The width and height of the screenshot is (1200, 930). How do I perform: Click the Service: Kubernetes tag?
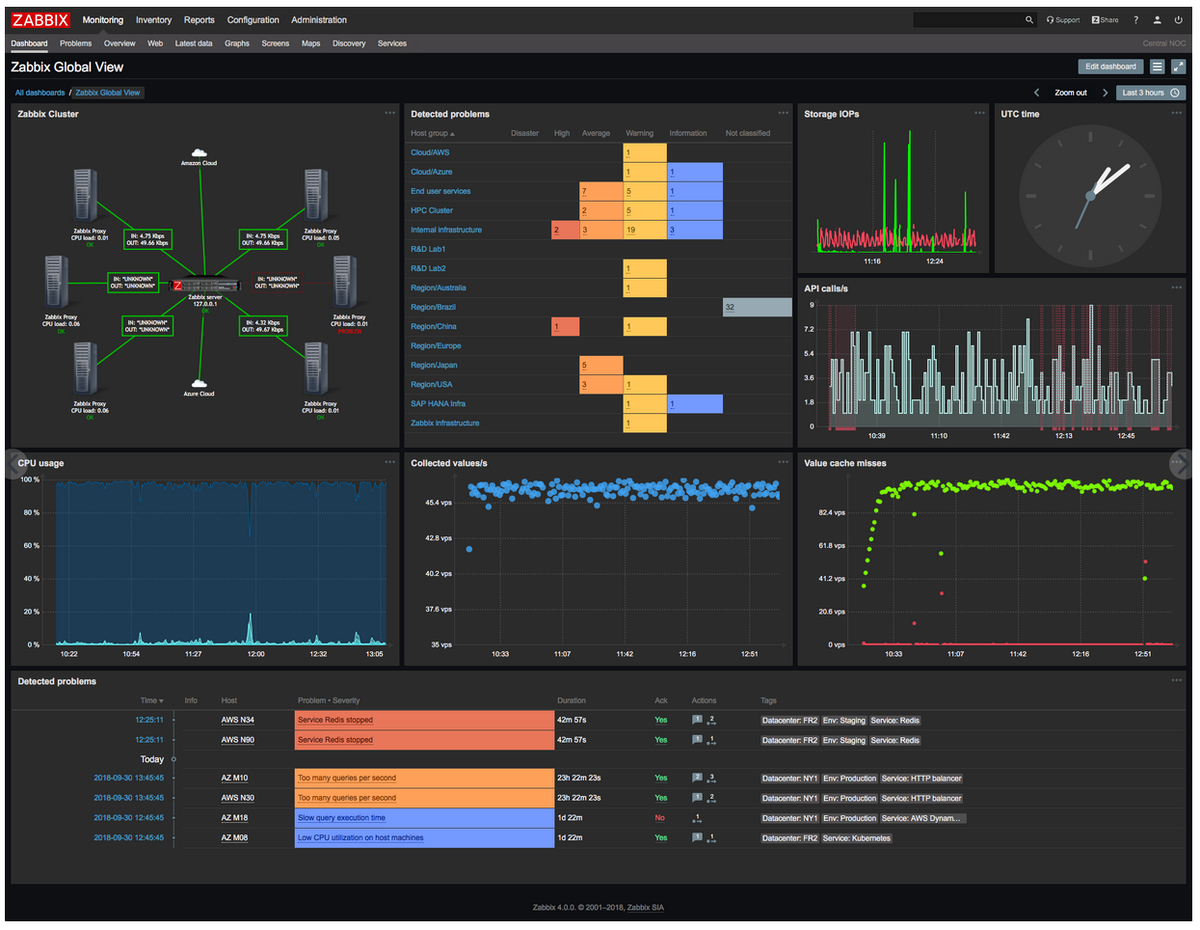[857, 838]
